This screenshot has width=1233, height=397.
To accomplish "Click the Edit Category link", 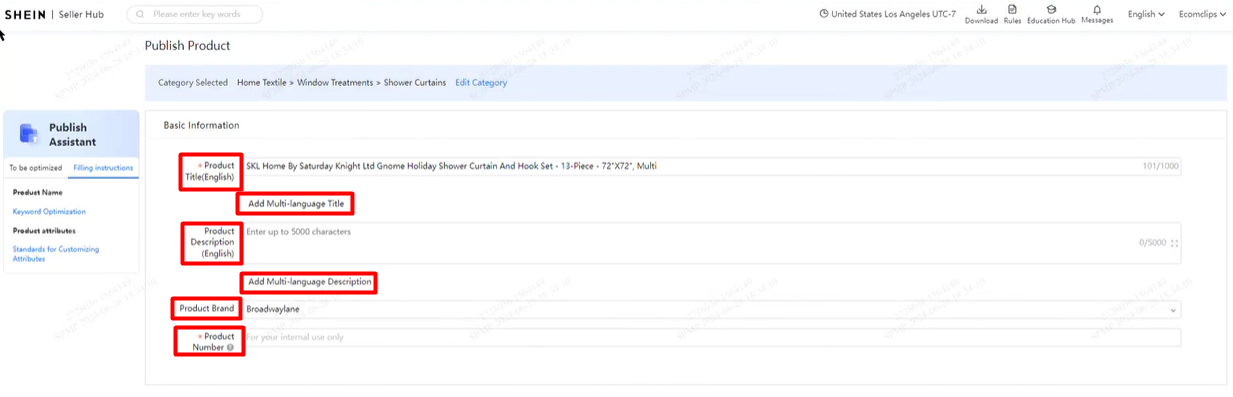I will pos(481,83).
